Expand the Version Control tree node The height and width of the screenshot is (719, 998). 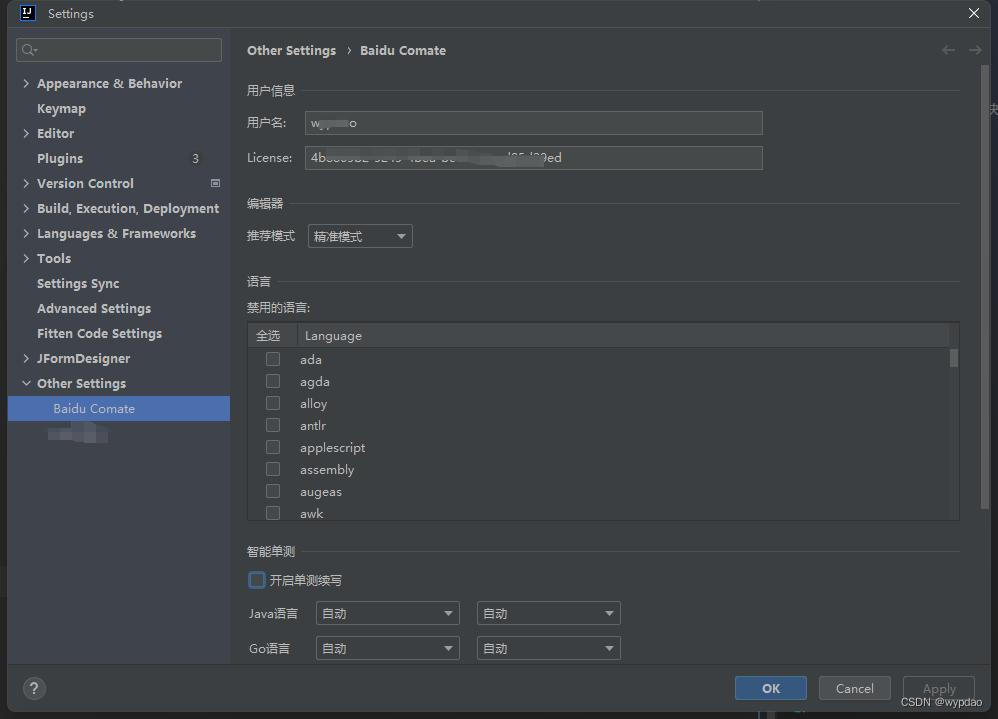coord(26,183)
